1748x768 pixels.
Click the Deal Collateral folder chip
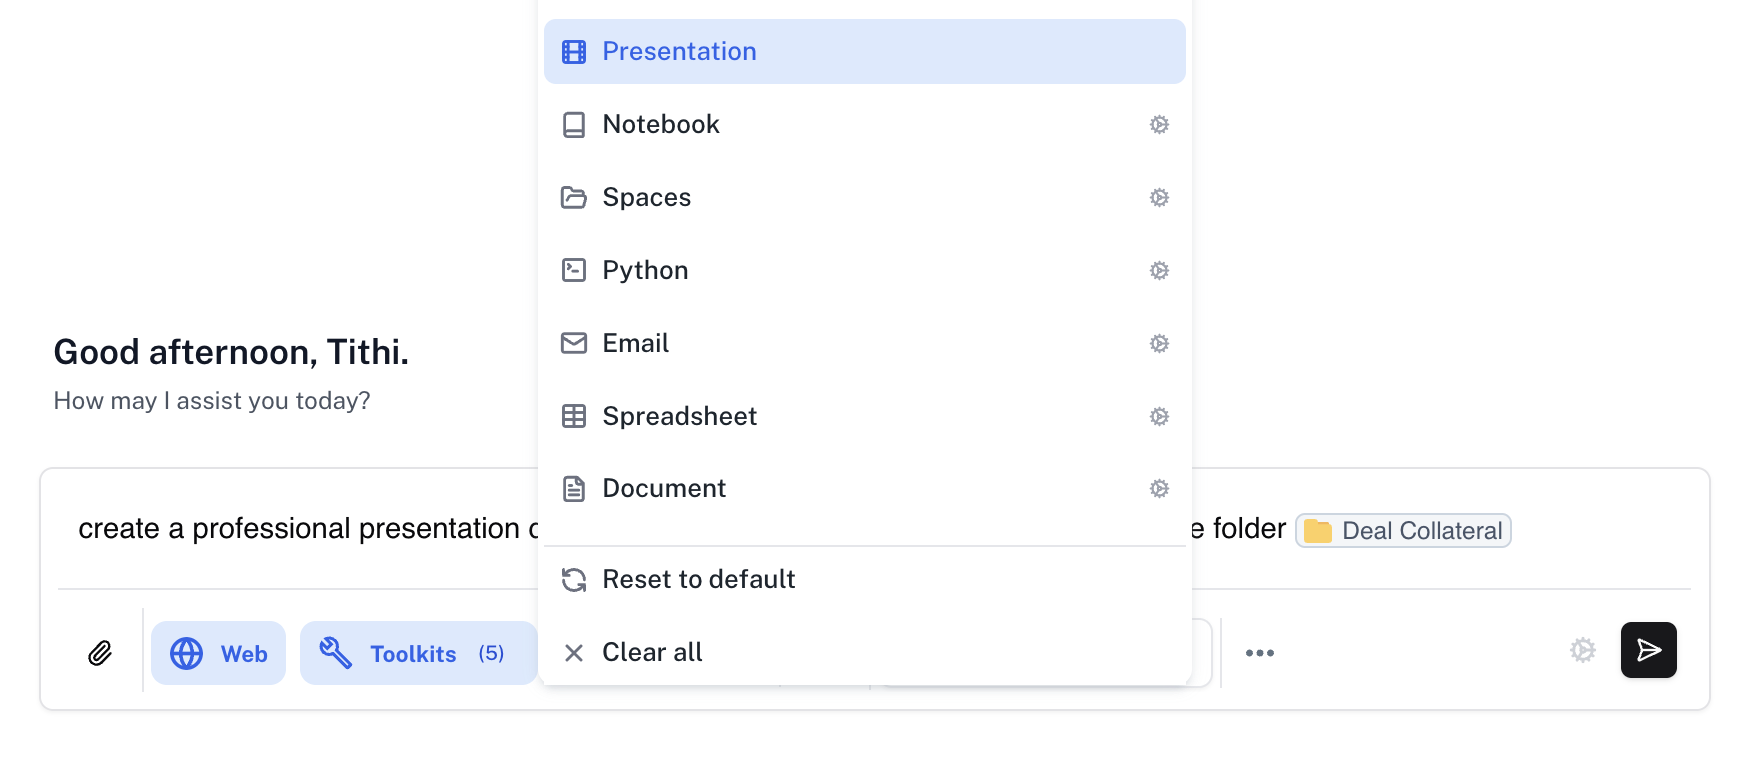[x=1403, y=531]
